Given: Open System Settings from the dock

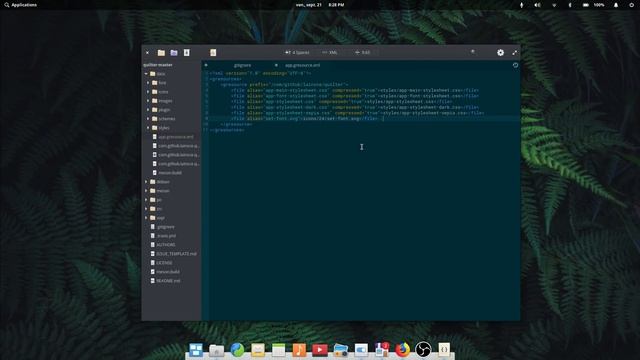Looking at the screenshot, I should pyautogui.click(x=361, y=350).
